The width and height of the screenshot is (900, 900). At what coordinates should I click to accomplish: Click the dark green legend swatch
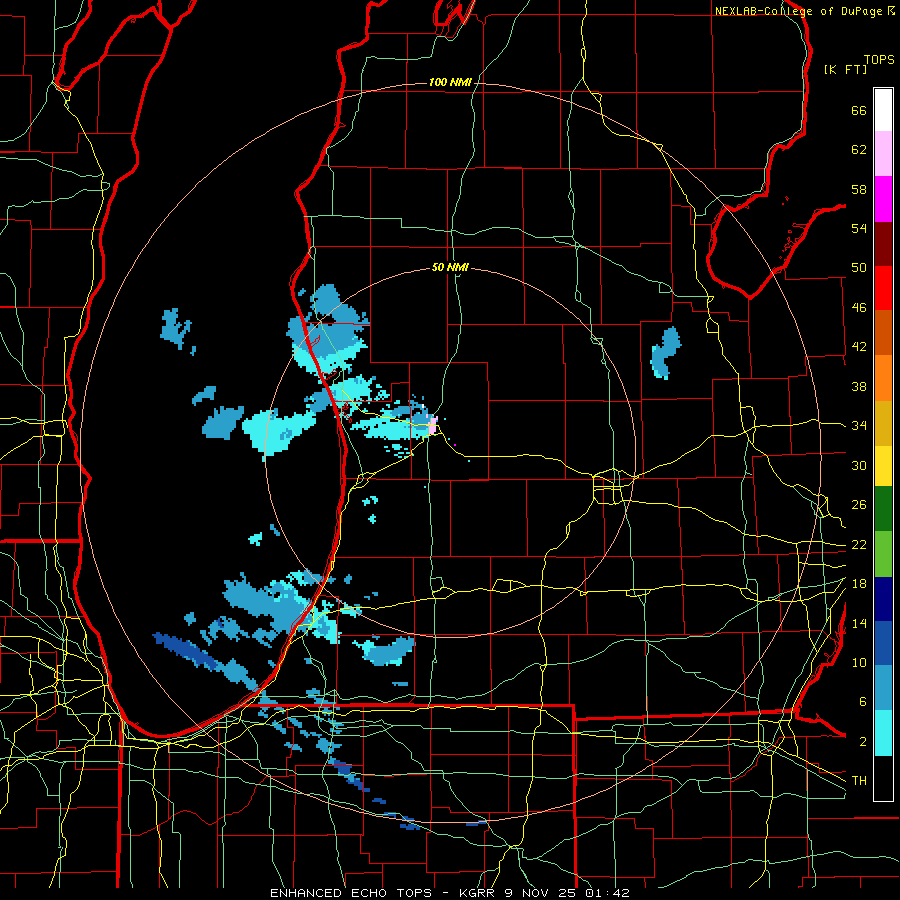pyautogui.click(x=883, y=509)
